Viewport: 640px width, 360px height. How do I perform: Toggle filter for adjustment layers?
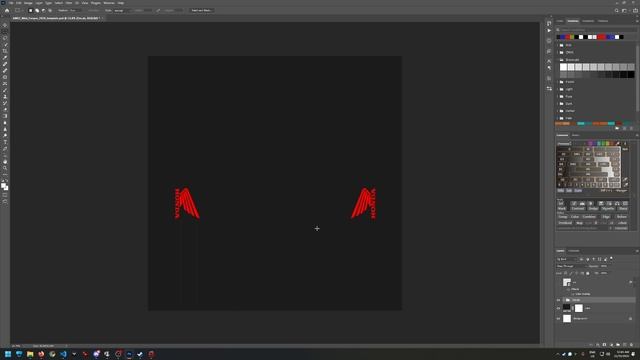coord(588,259)
